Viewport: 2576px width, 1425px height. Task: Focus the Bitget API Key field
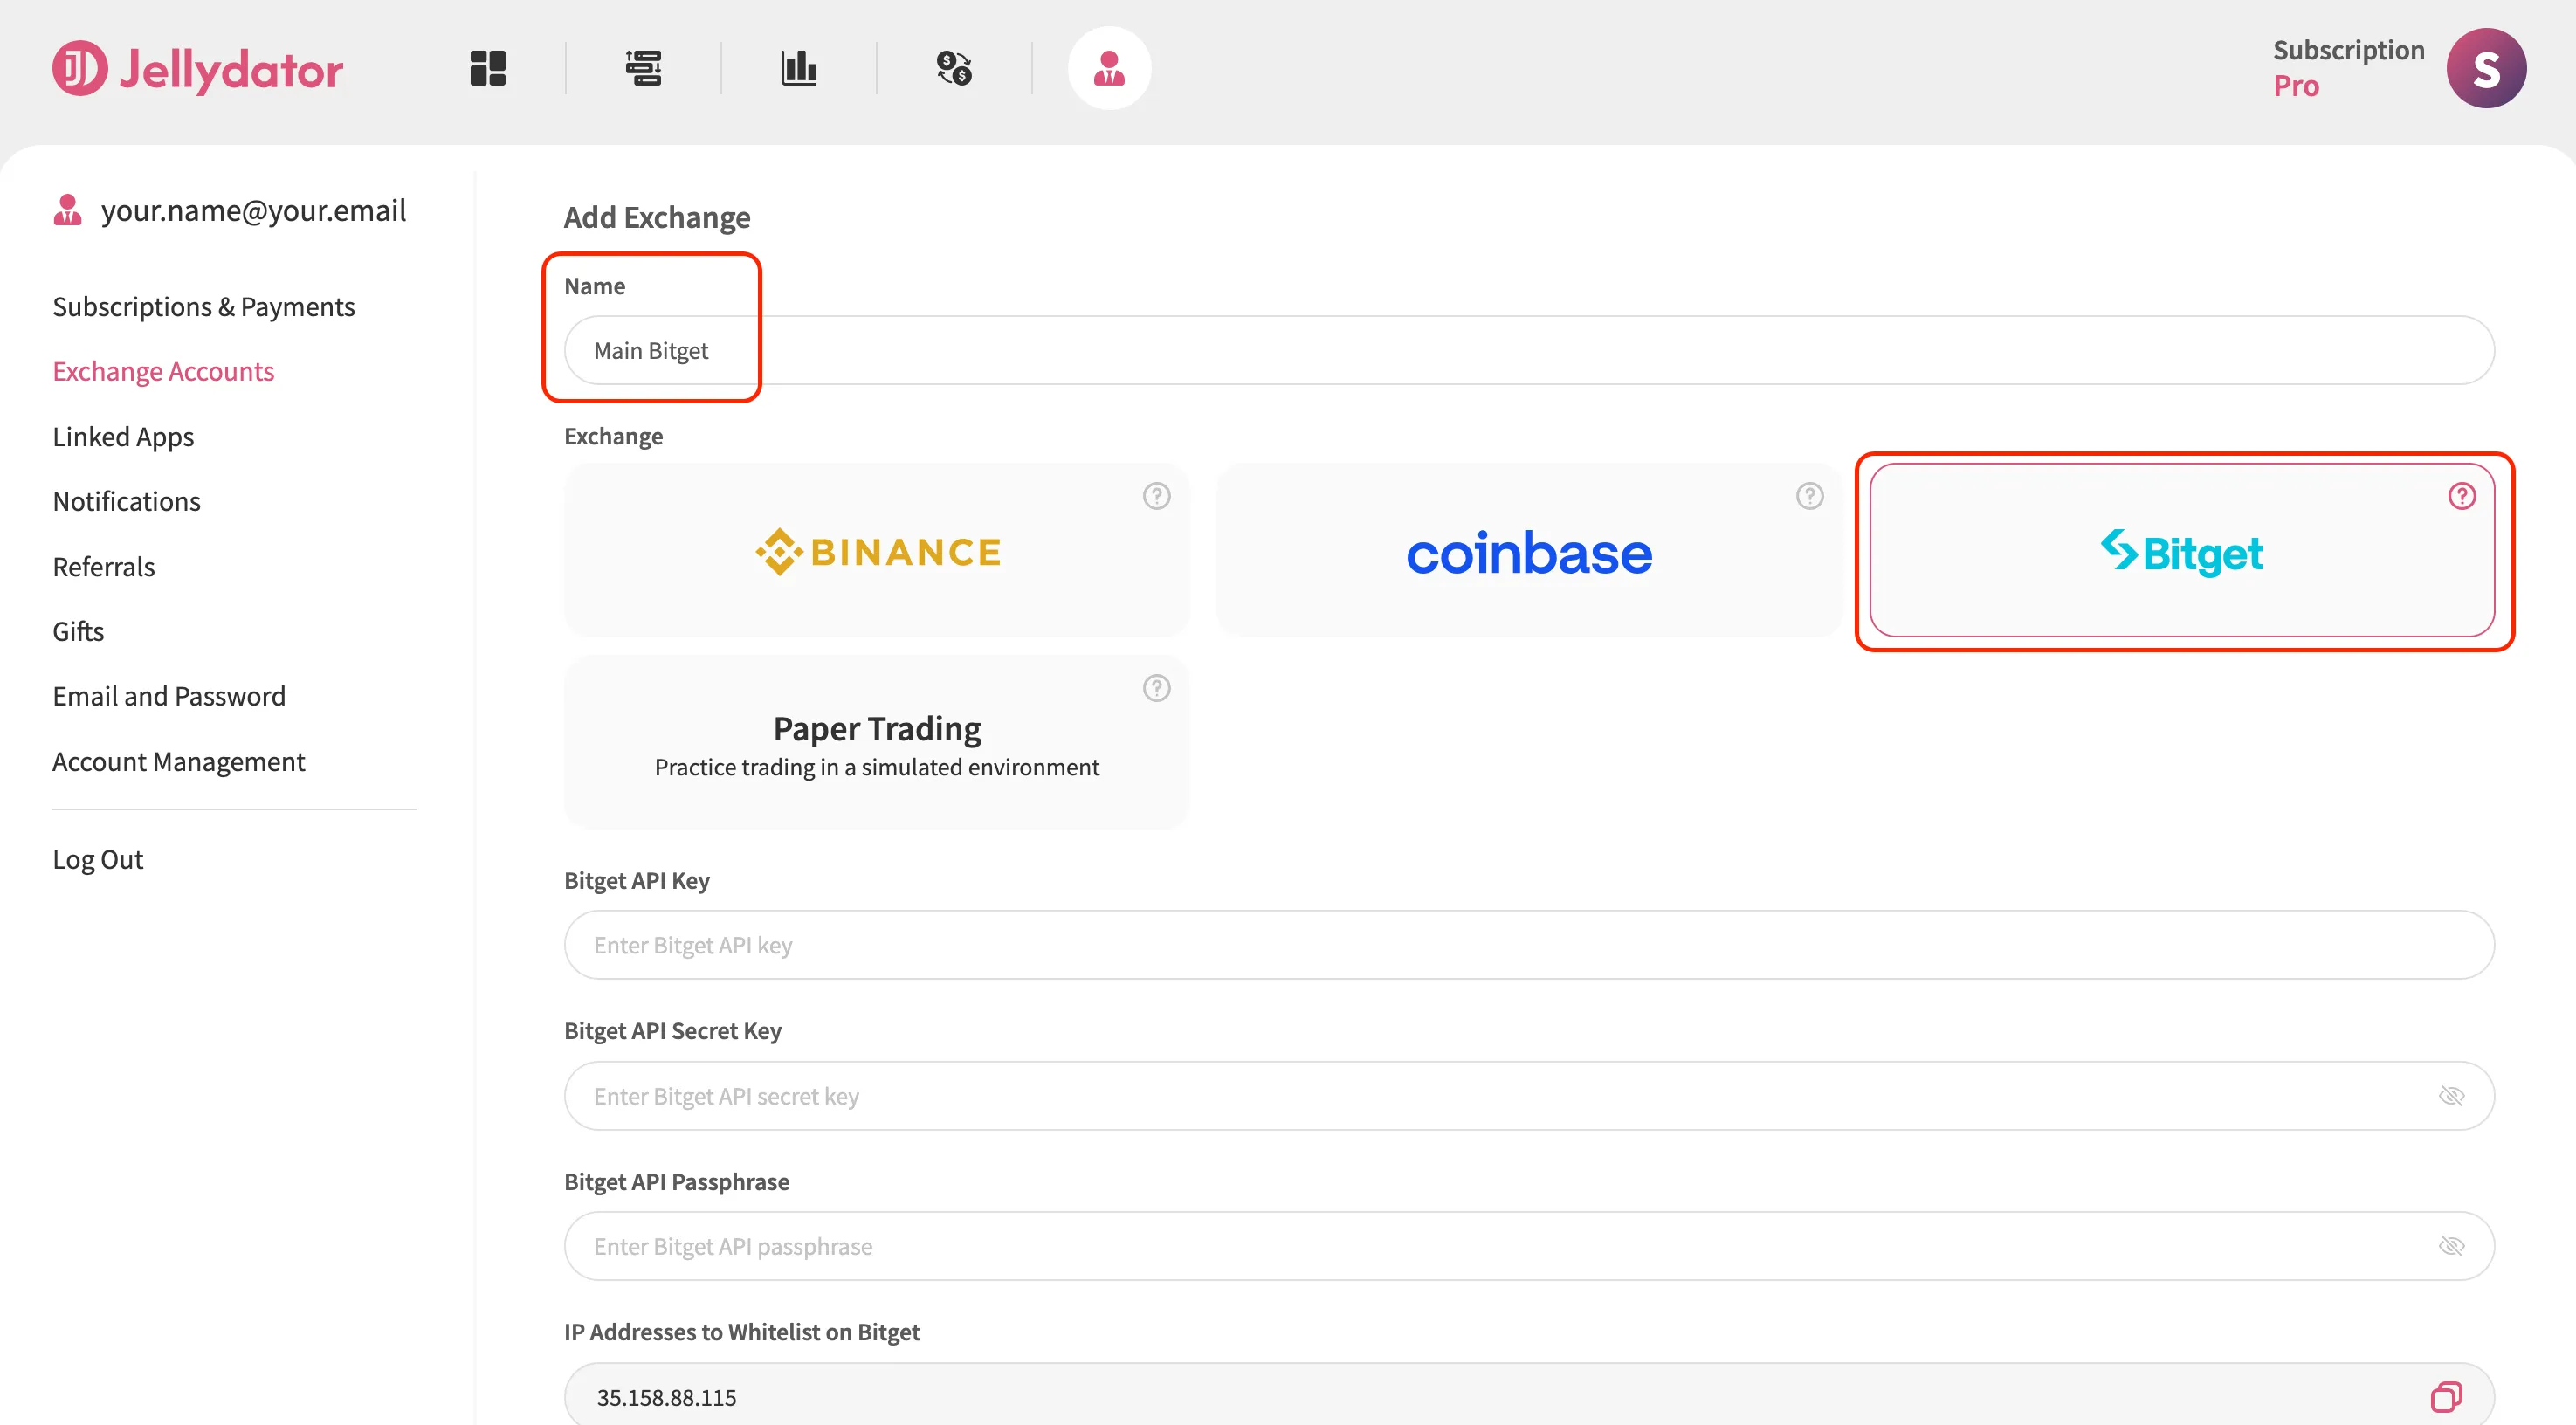1529,945
